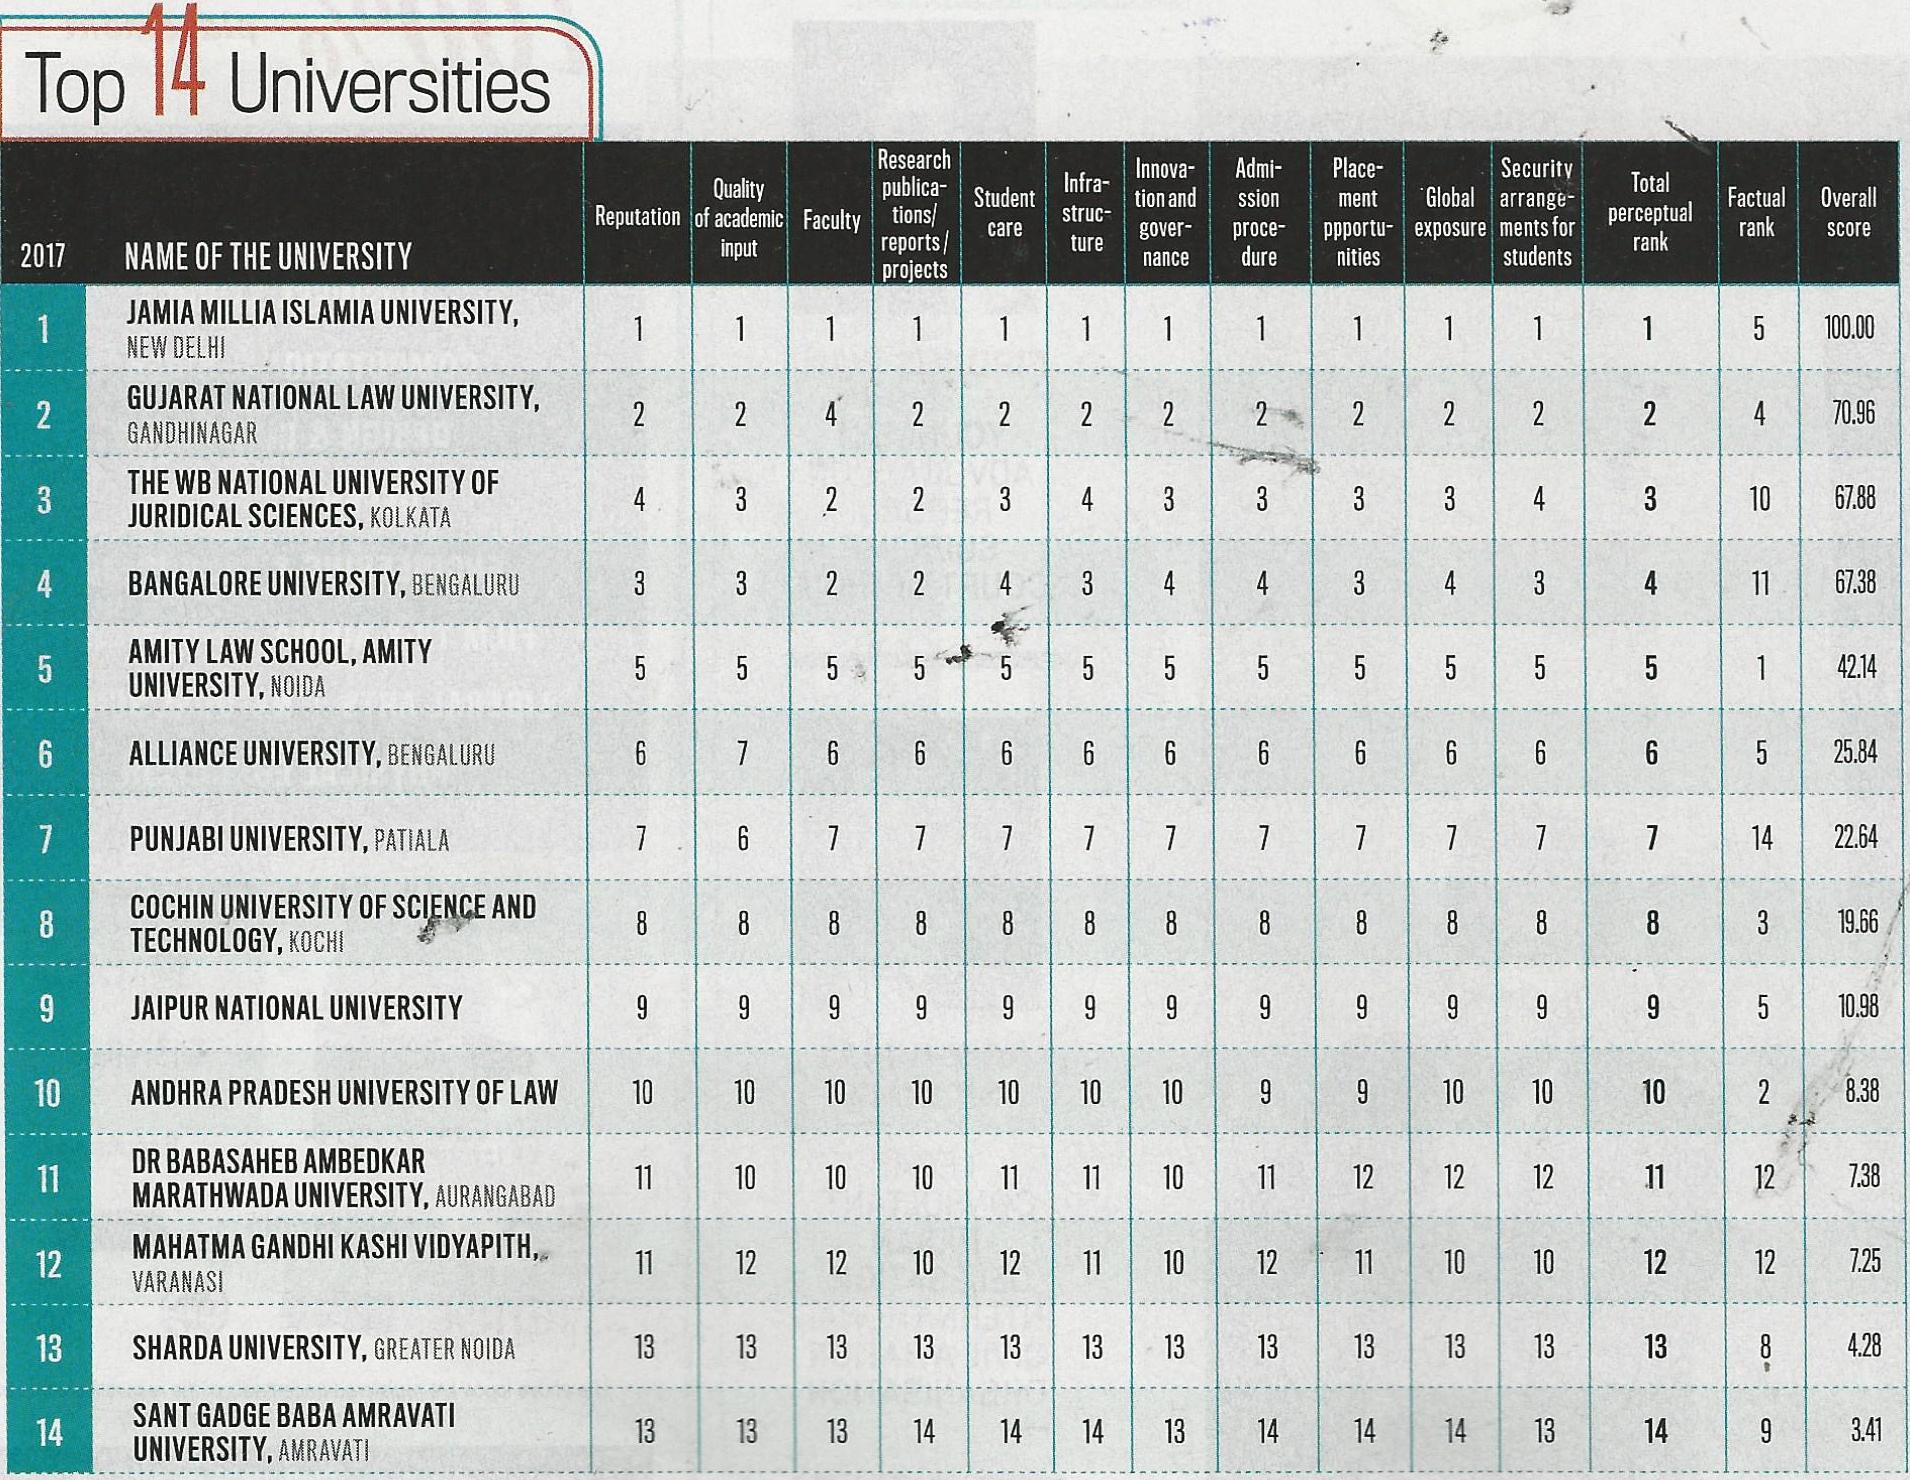Viewport: 1910px width, 1480px height.
Task: Click Faculty rank 4 for Gujarat National Law
Action: tap(830, 415)
